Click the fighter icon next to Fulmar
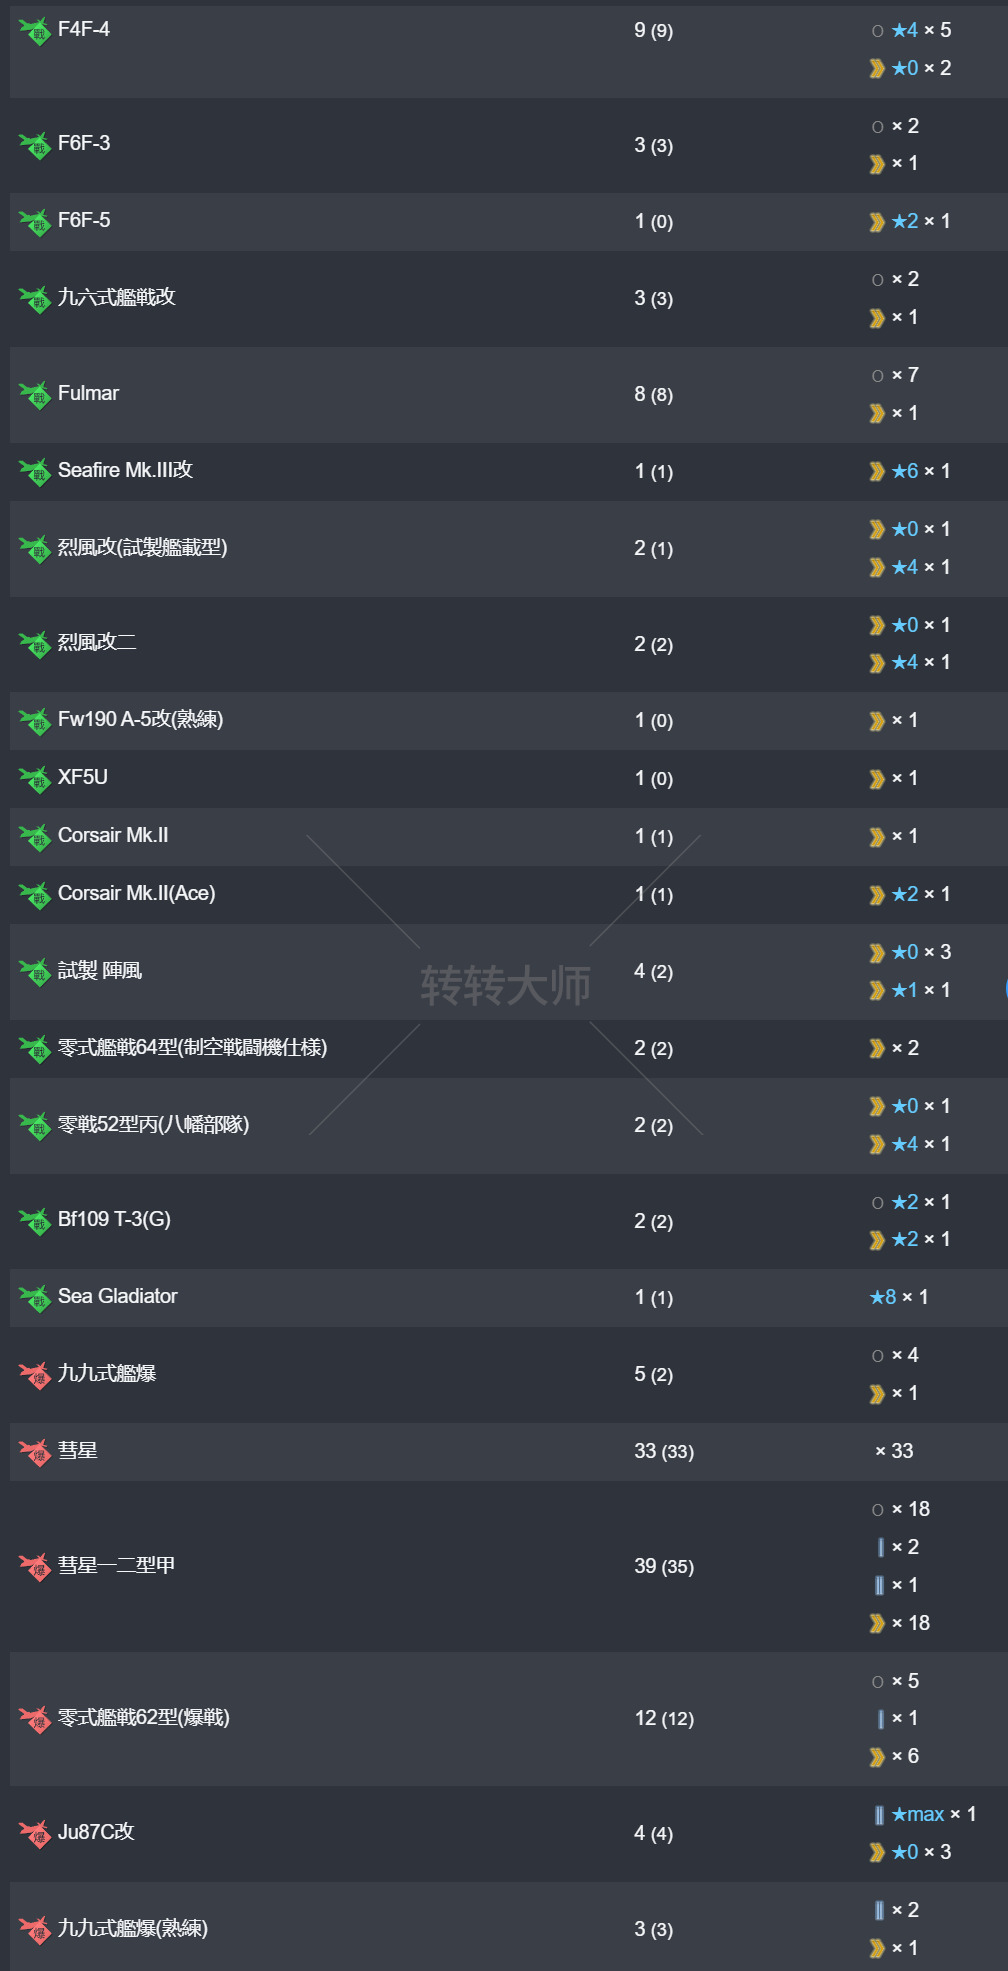The image size is (1008, 1971). 35,395
